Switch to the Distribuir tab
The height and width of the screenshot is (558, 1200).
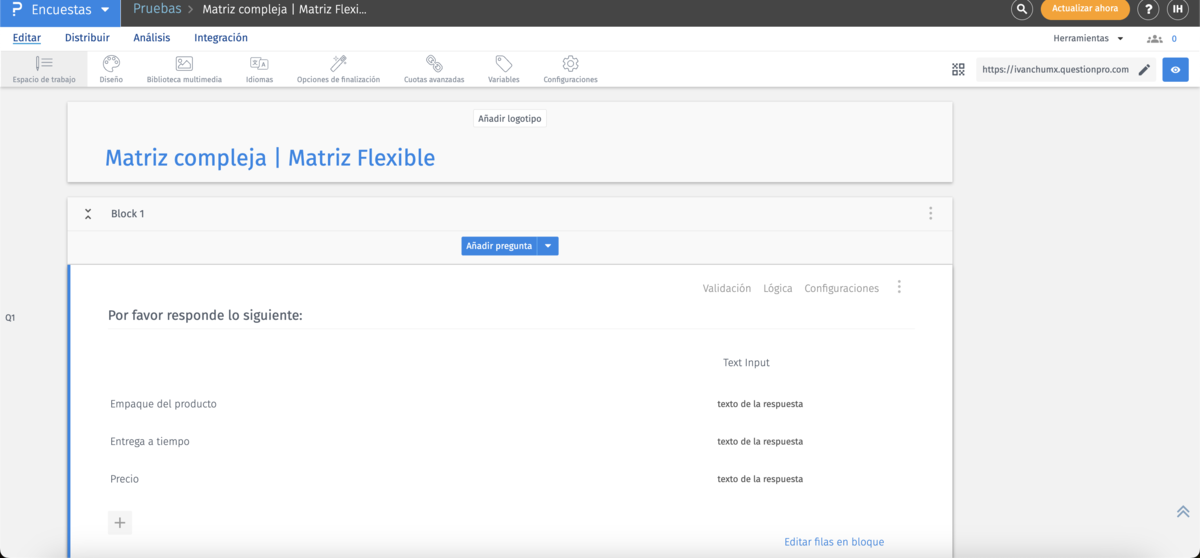(x=87, y=38)
